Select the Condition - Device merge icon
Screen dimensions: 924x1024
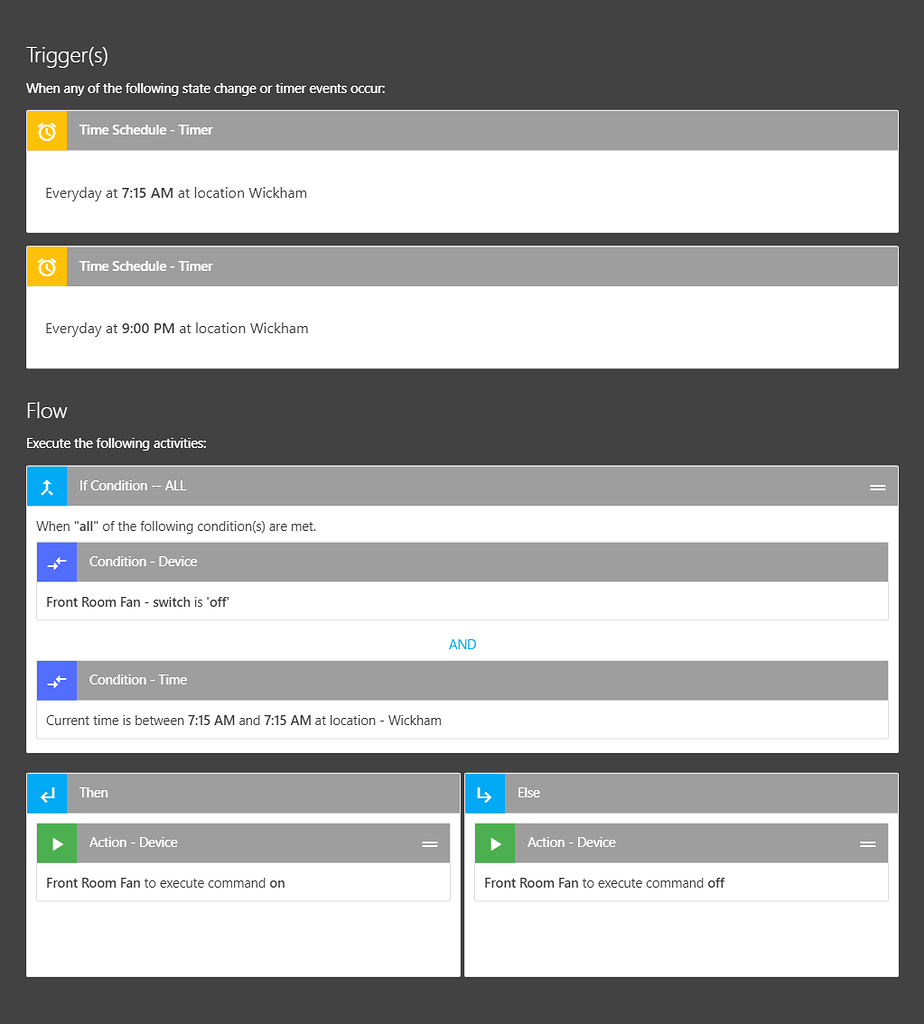point(56,561)
